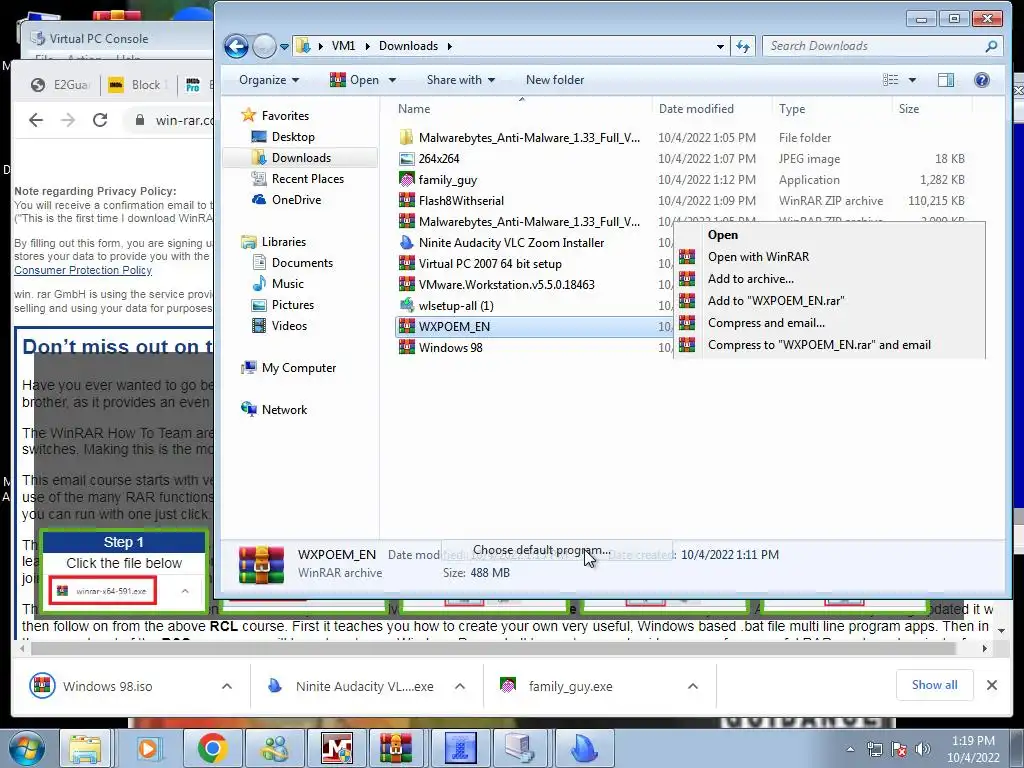This screenshot has height=768, width=1024.
Task: Show hidden system tray icons
Action: point(850,749)
